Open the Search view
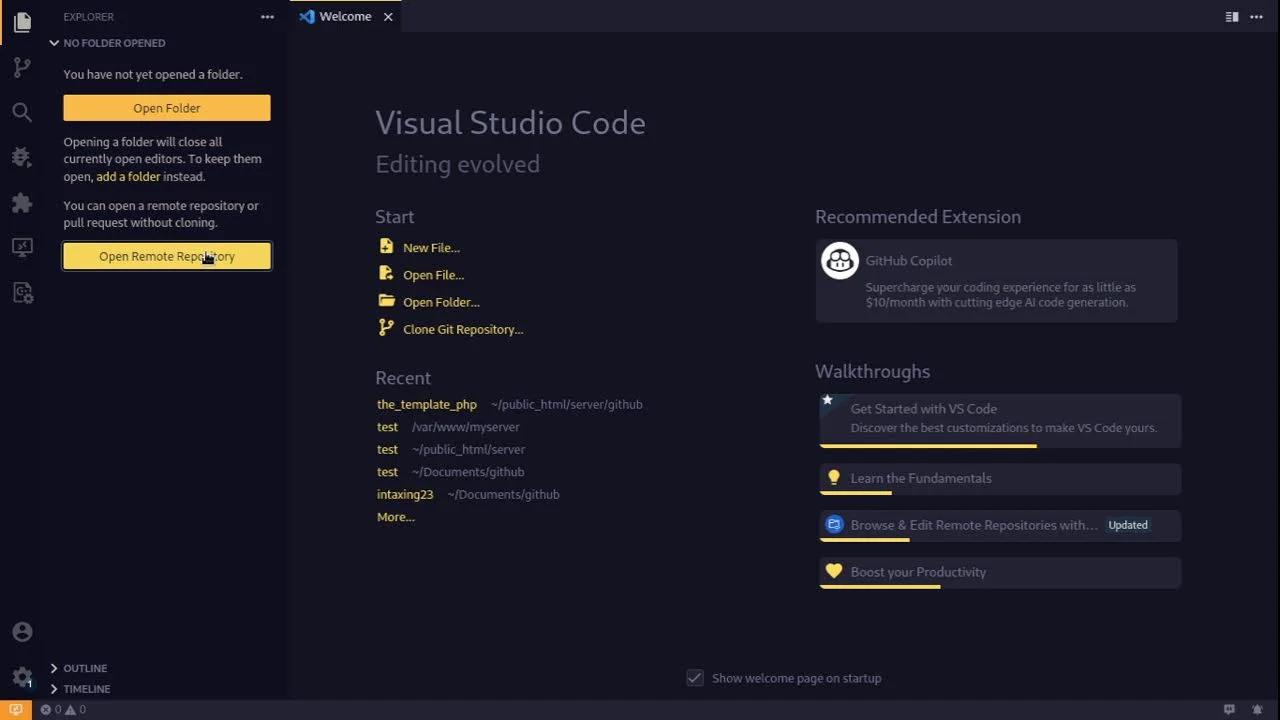Image resolution: width=1280 pixels, height=720 pixels. pyautogui.click(x=22, y=112)
